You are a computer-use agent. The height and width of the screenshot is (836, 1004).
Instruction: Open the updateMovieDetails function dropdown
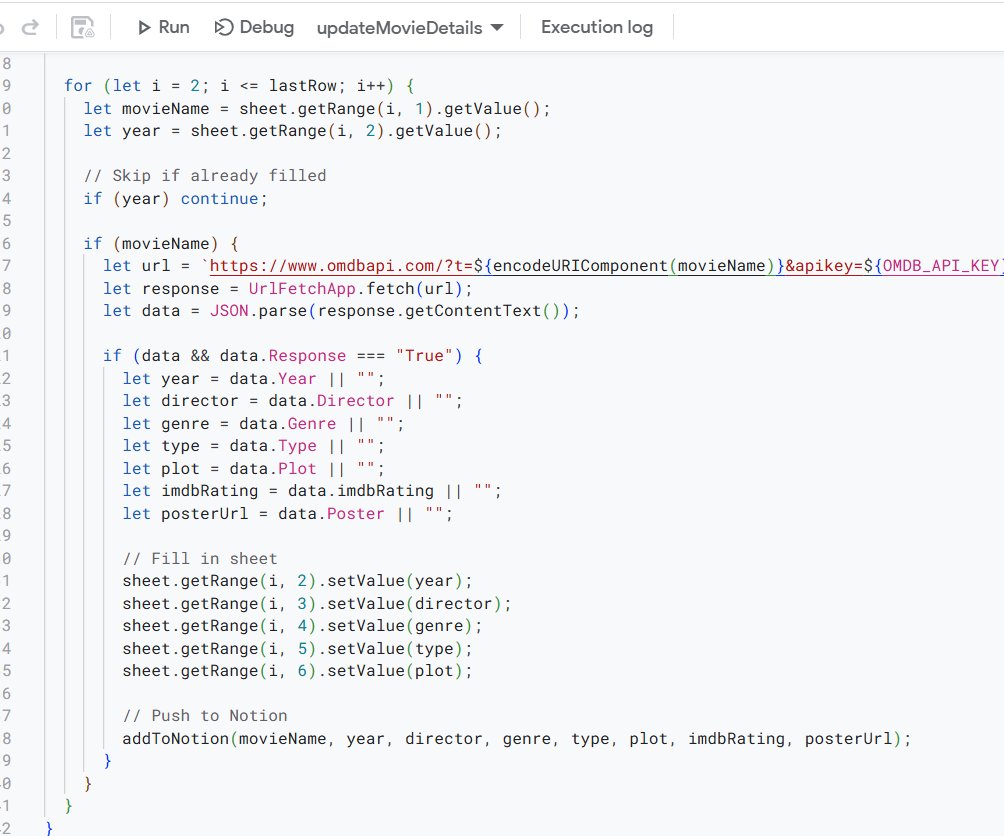point(410,28)
